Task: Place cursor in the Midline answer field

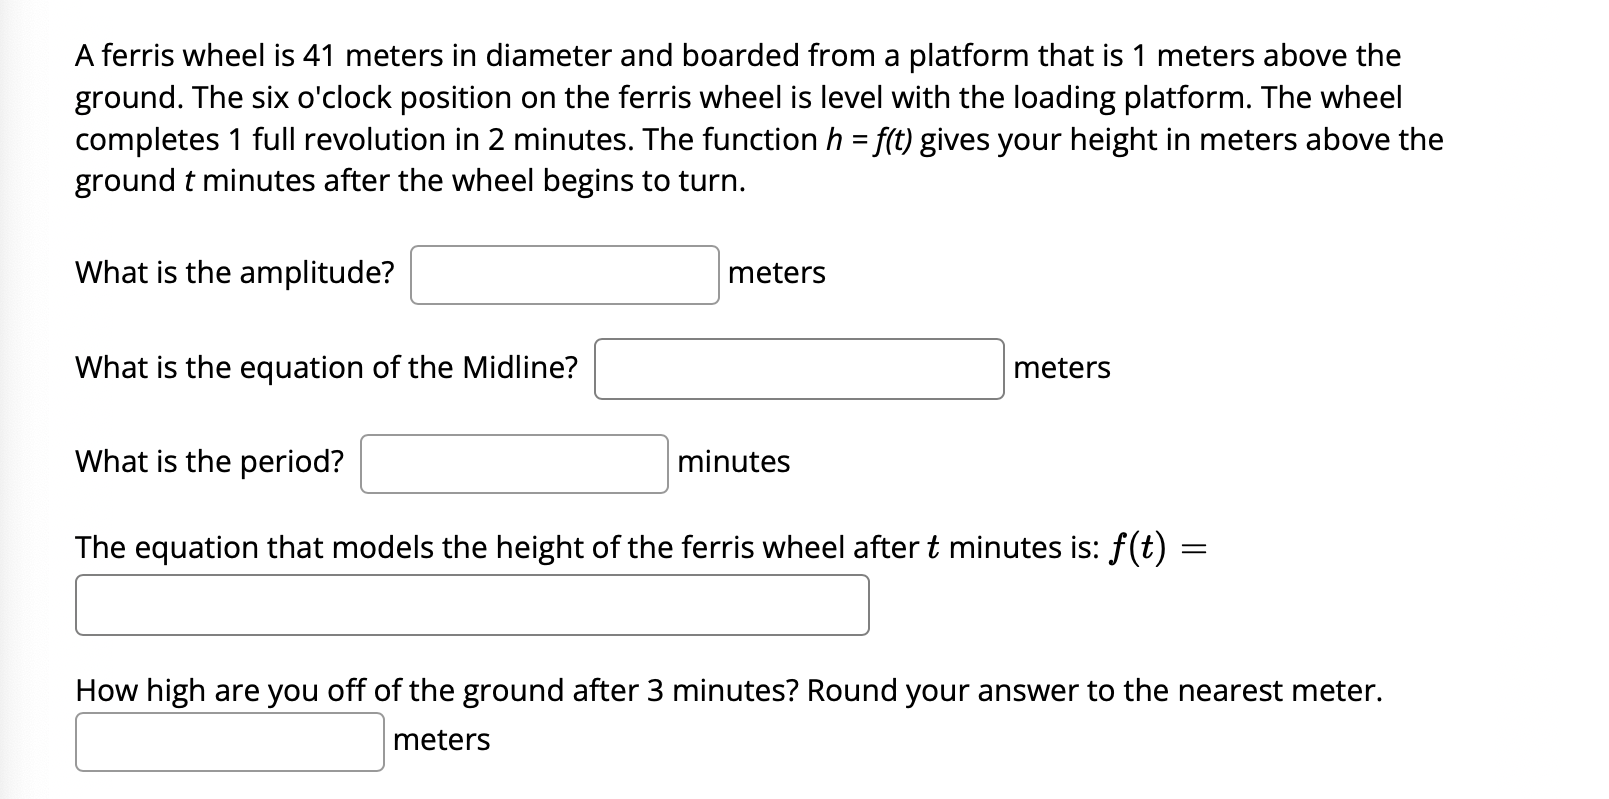Action: 798,369
